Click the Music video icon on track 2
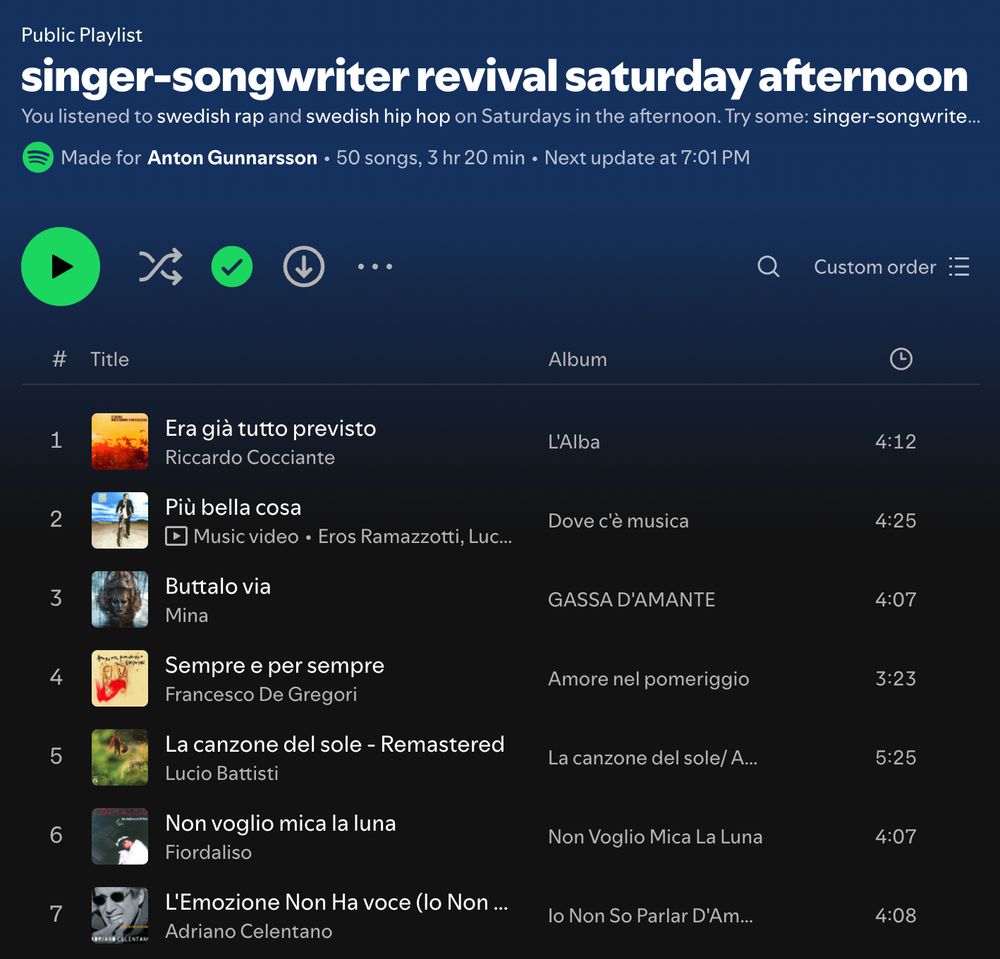Screen dimensions: 1000x959 click(176, 536)
